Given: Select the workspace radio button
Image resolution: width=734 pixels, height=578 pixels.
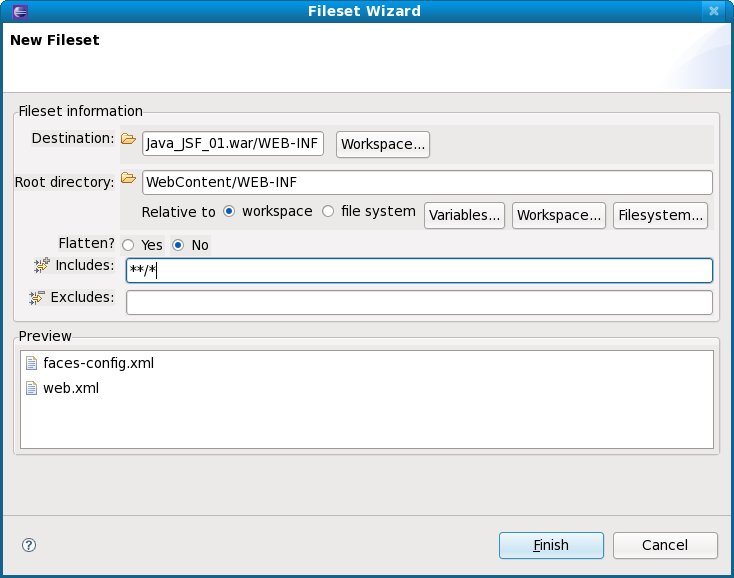Looking at the screenshot, I should click(230, 212).
